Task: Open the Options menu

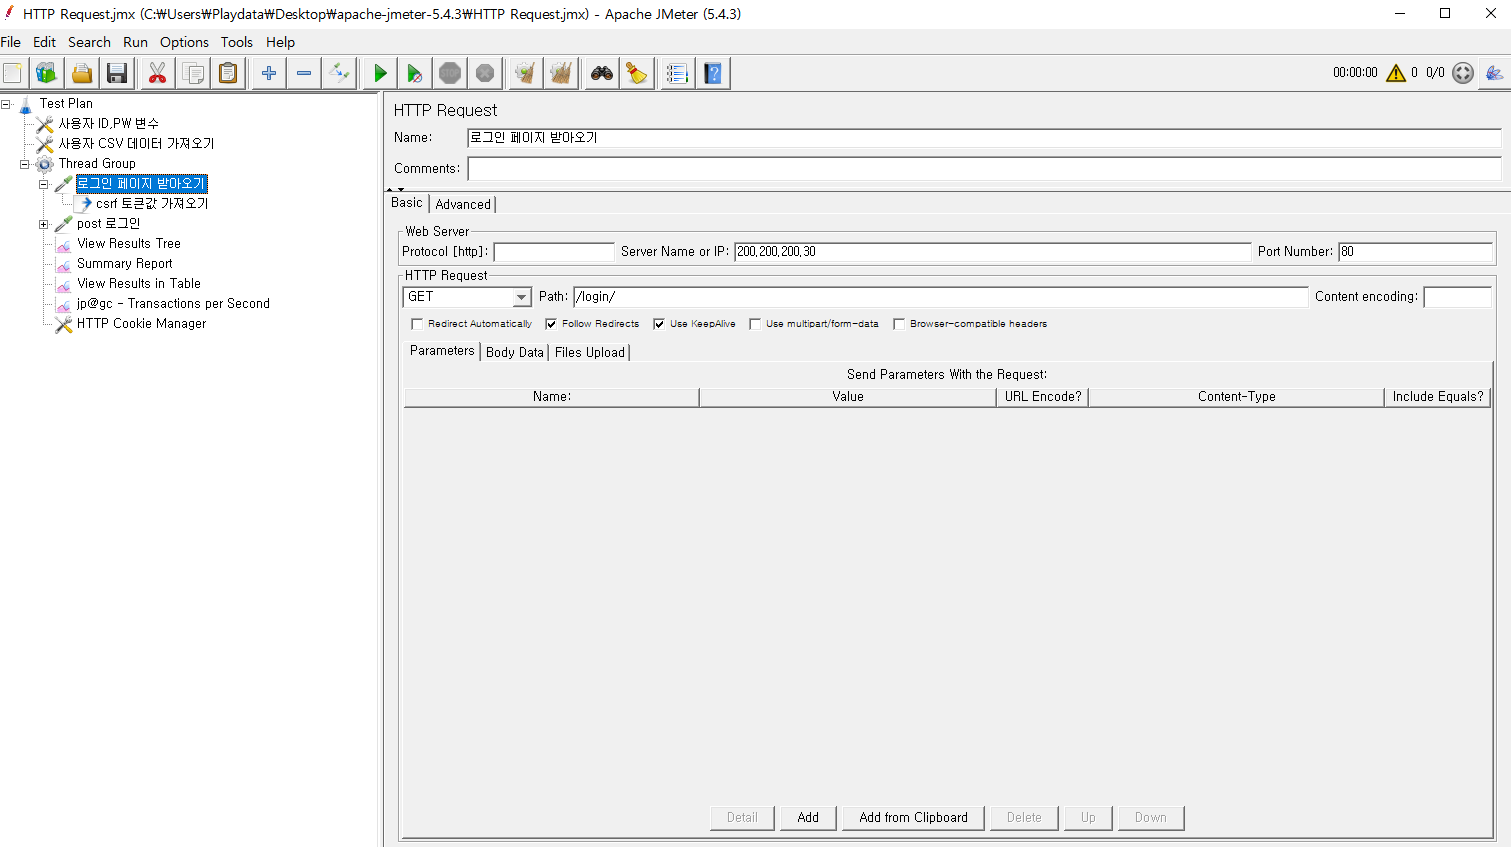Action: coord(184,42)
